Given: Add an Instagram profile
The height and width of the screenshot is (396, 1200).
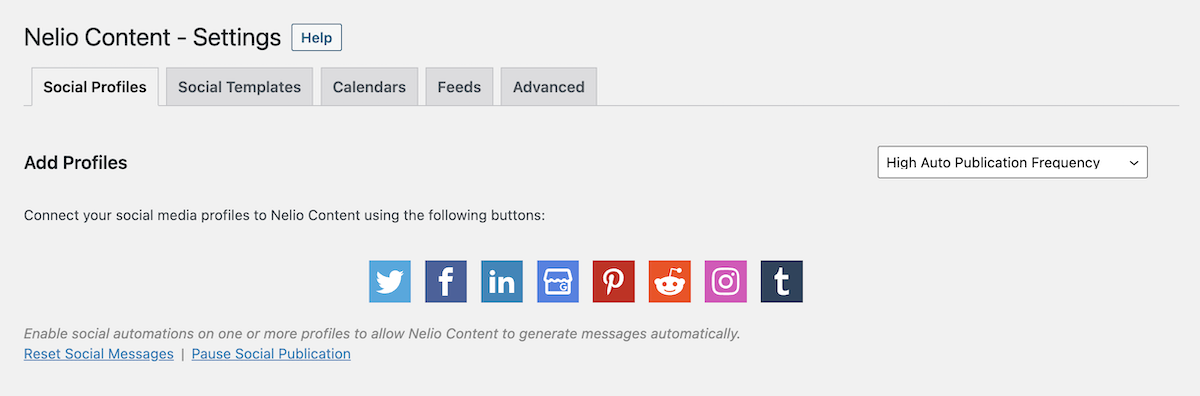Looking at the screenshot, I should (x=726, y=281).
